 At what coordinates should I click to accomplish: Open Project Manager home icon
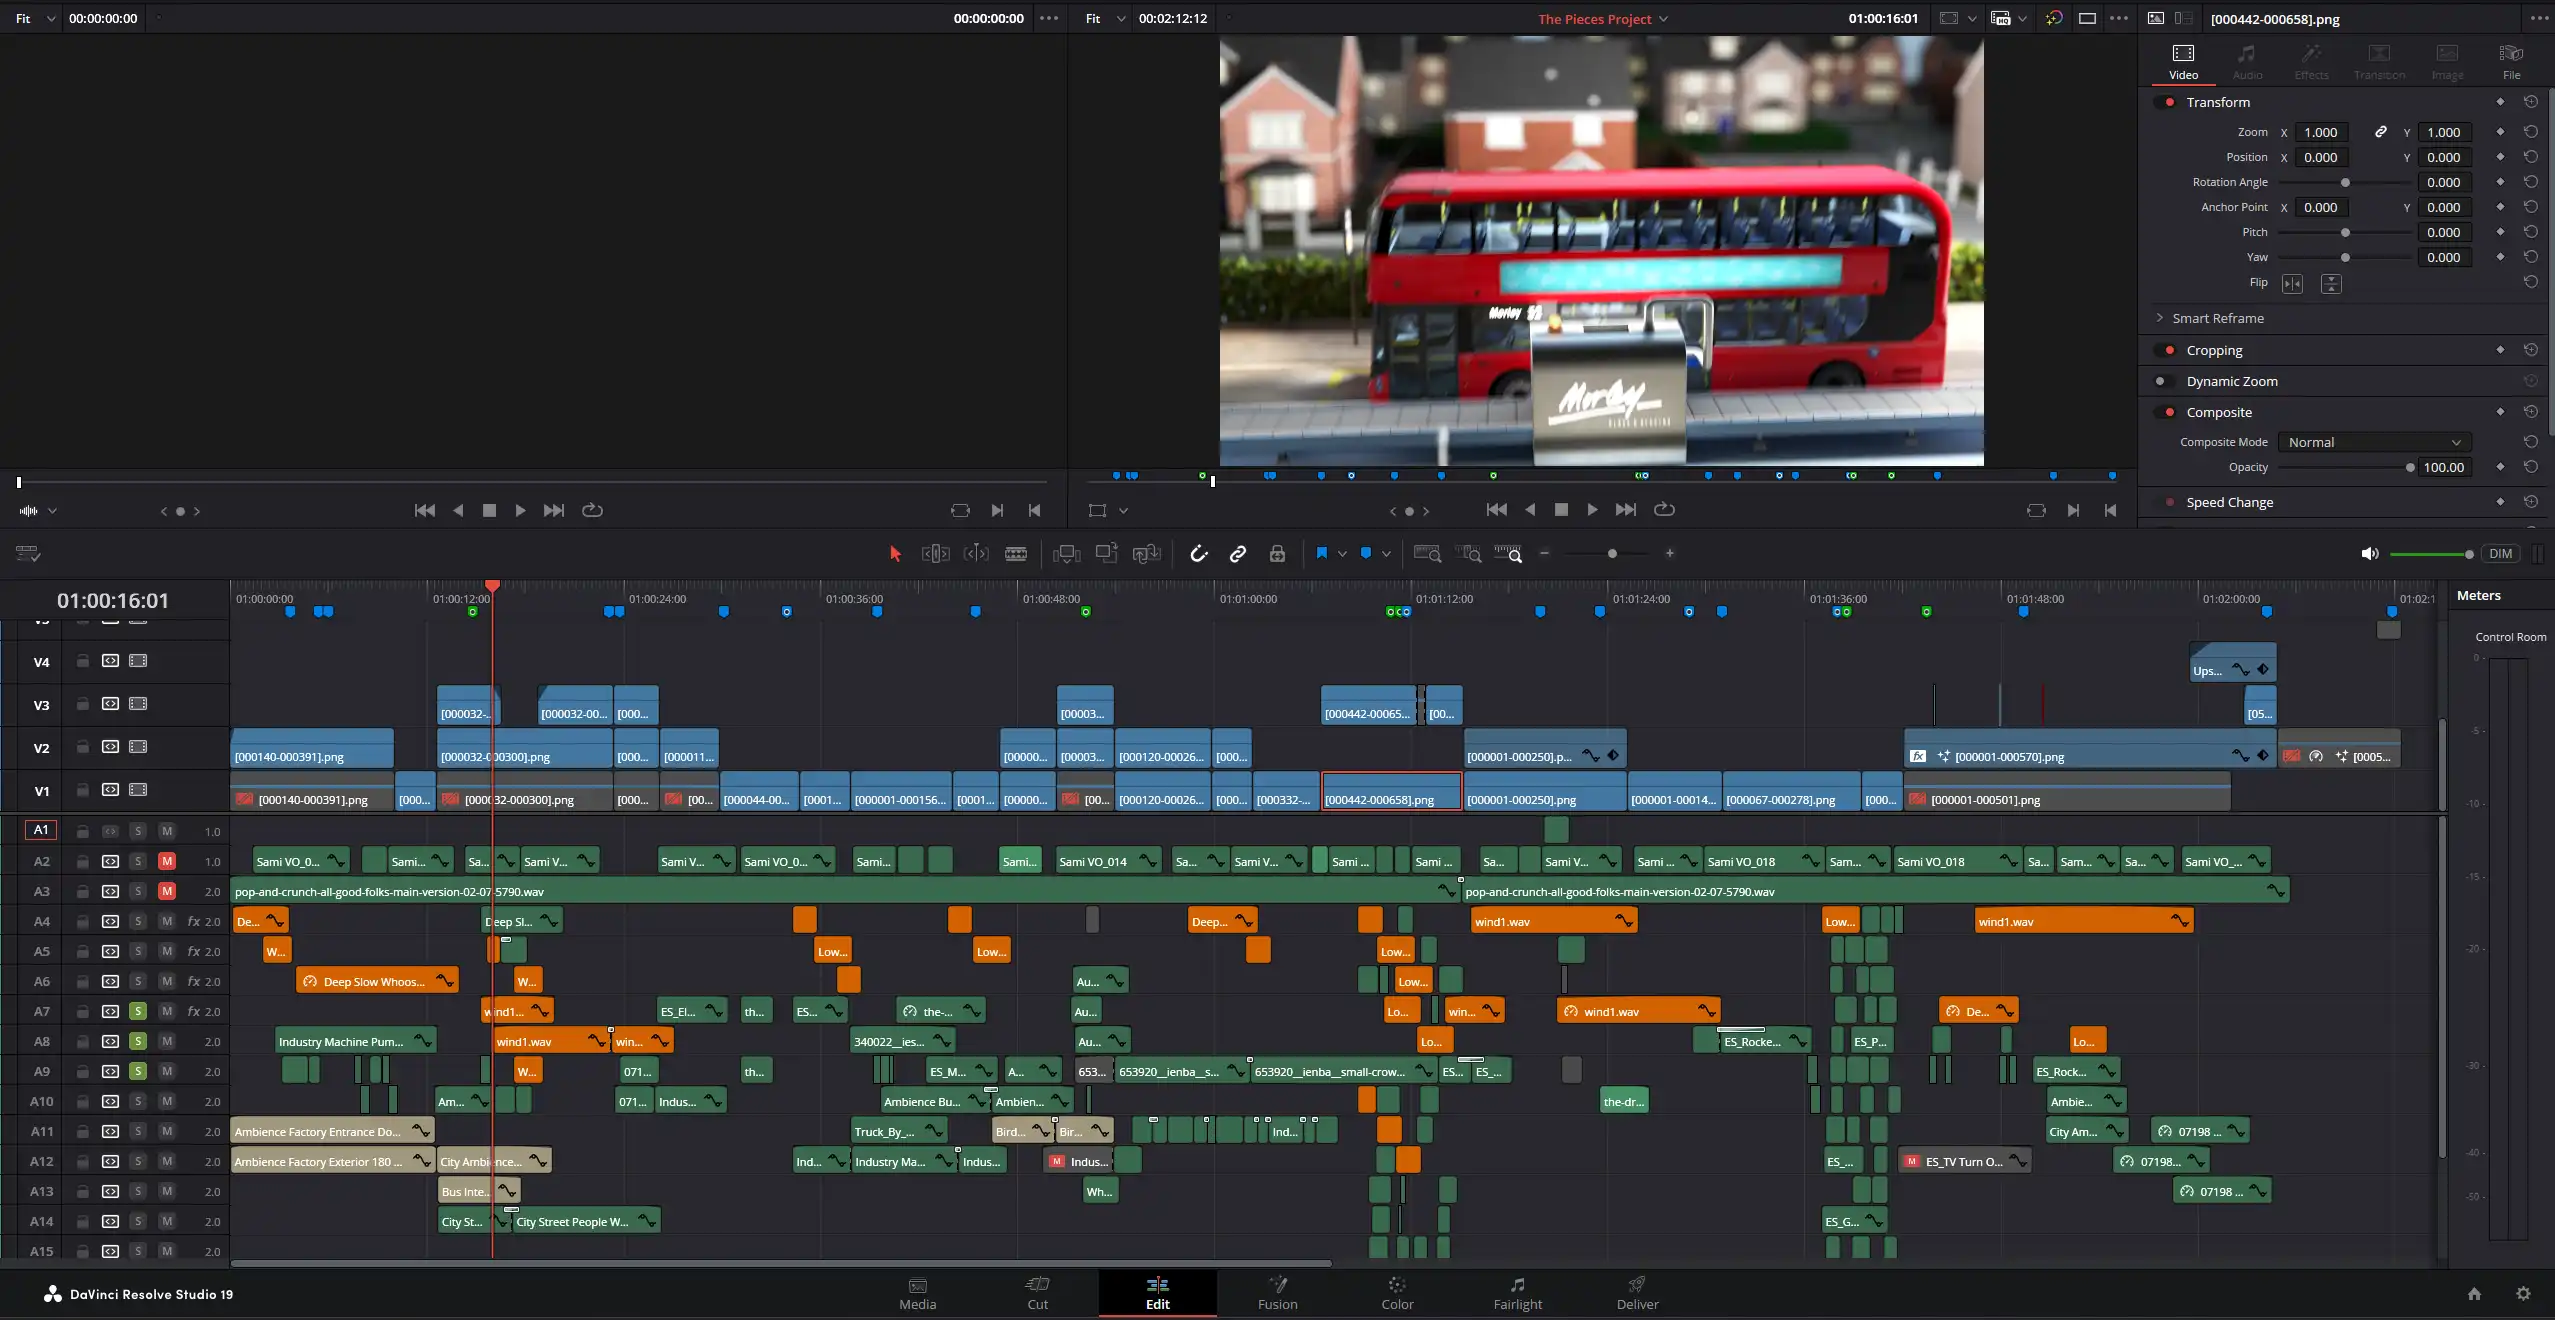point(2474,1294)
